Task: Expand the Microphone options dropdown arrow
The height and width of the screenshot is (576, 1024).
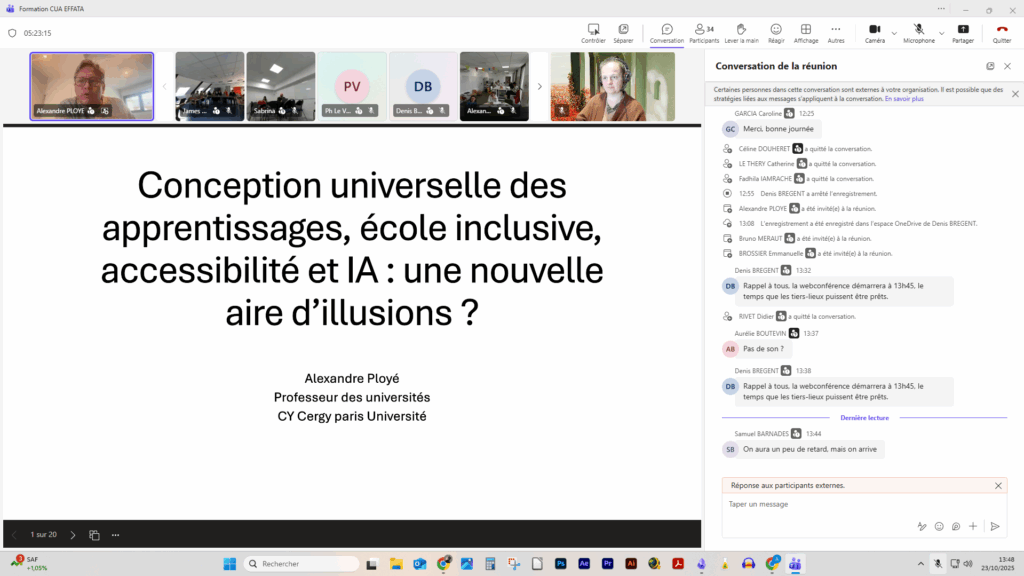Action: point(941,33)
